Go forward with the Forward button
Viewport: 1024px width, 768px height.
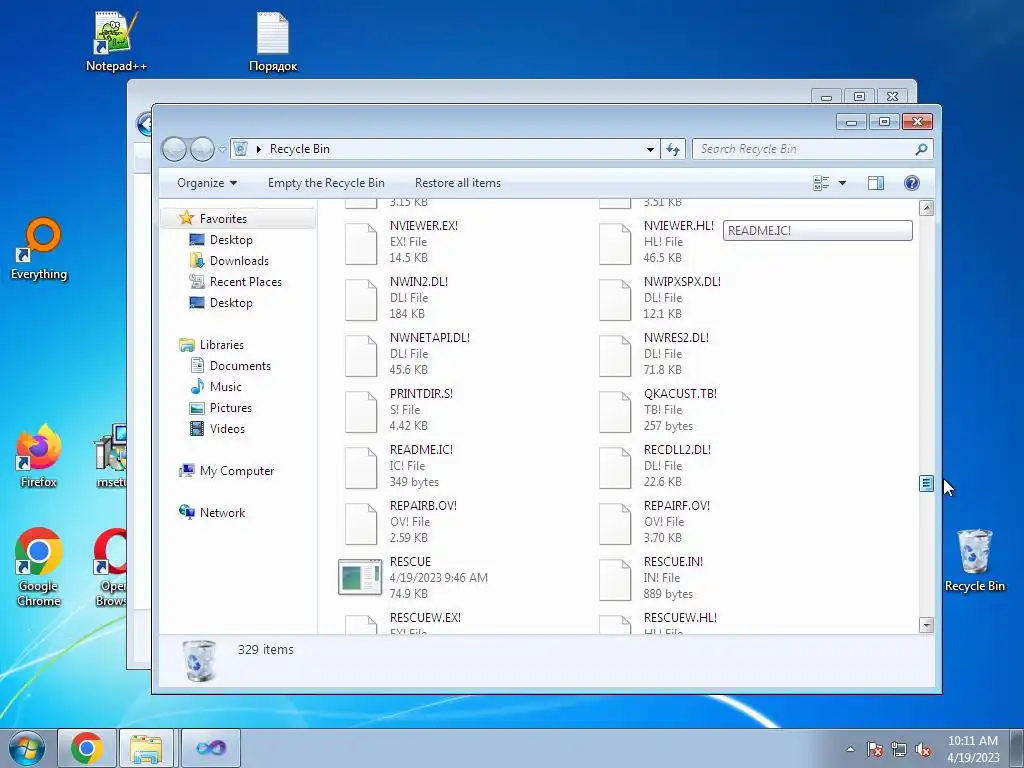point(202,150)
